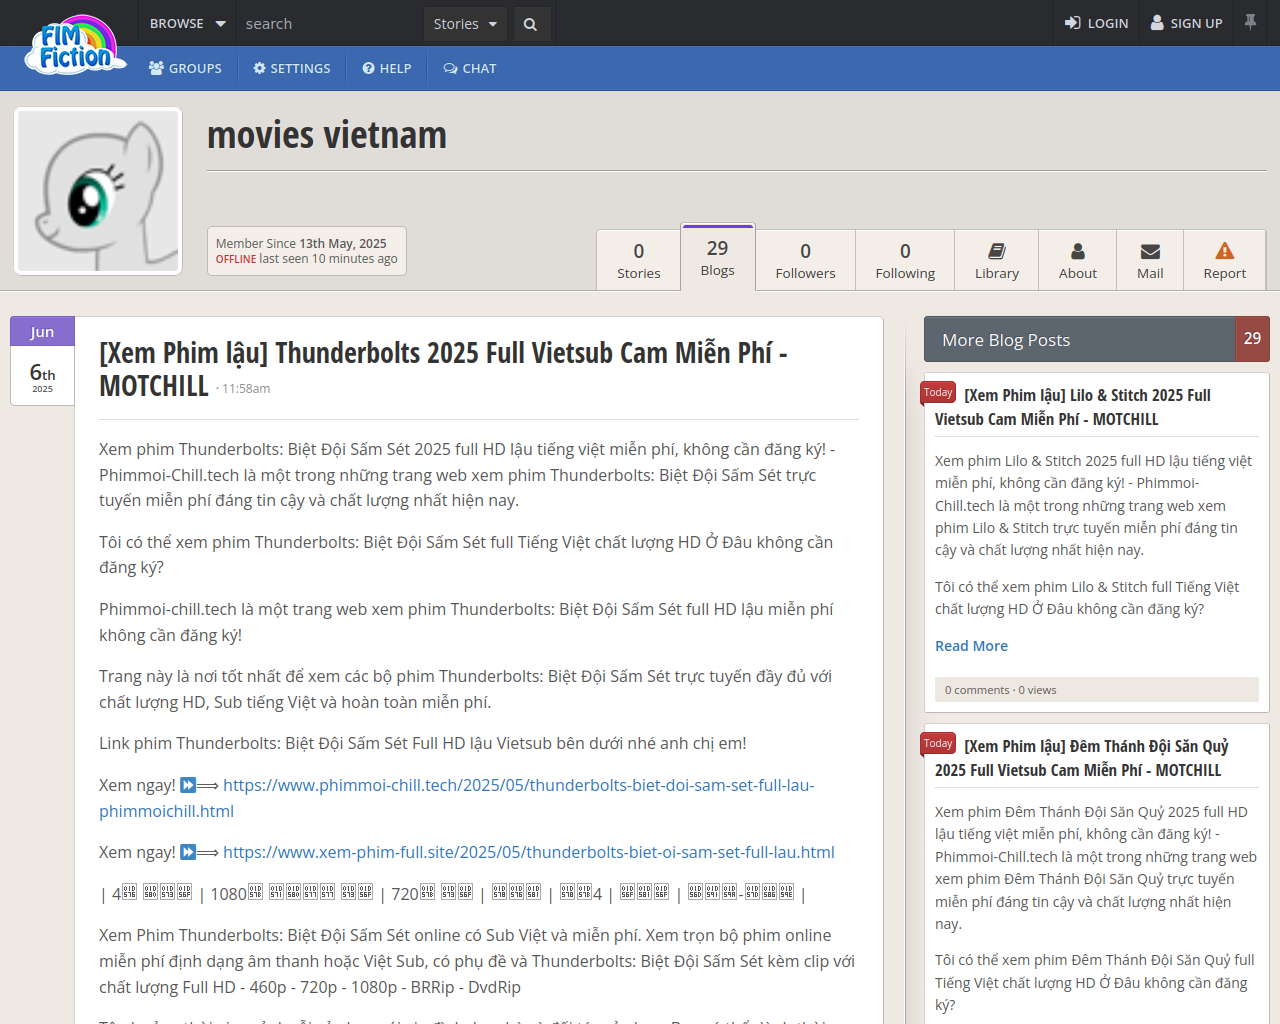The width and height of the screenshot is (1280, 1024).
Task: Open the About tab
Action: click(x=1078, y=260)
